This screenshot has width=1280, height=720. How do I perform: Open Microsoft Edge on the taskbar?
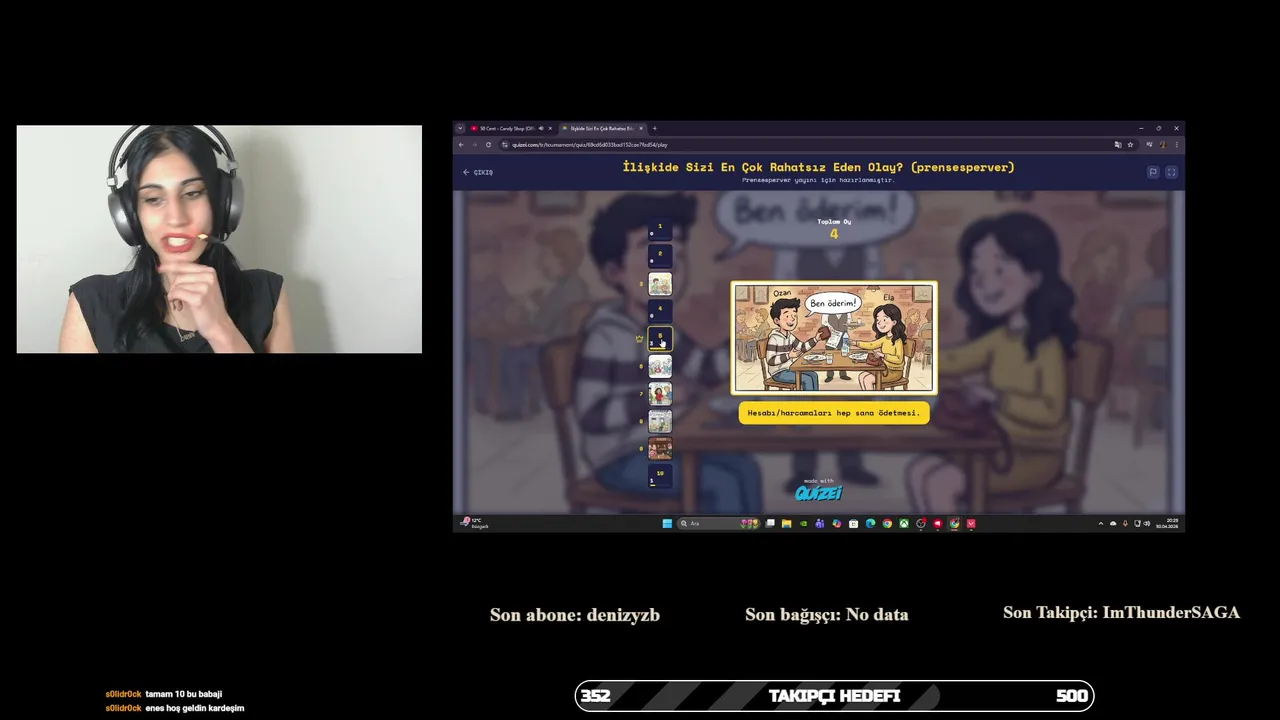(870, 523)
